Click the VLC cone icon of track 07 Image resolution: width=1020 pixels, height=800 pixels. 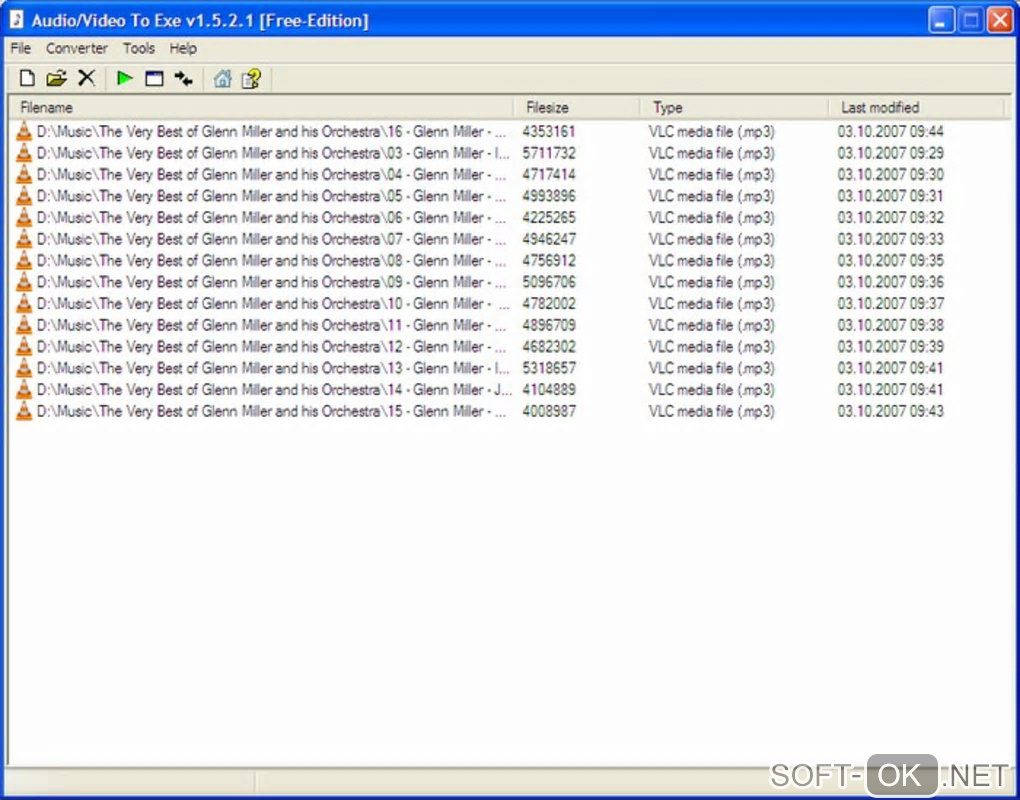pyautogui.click(x=23, y=239)
